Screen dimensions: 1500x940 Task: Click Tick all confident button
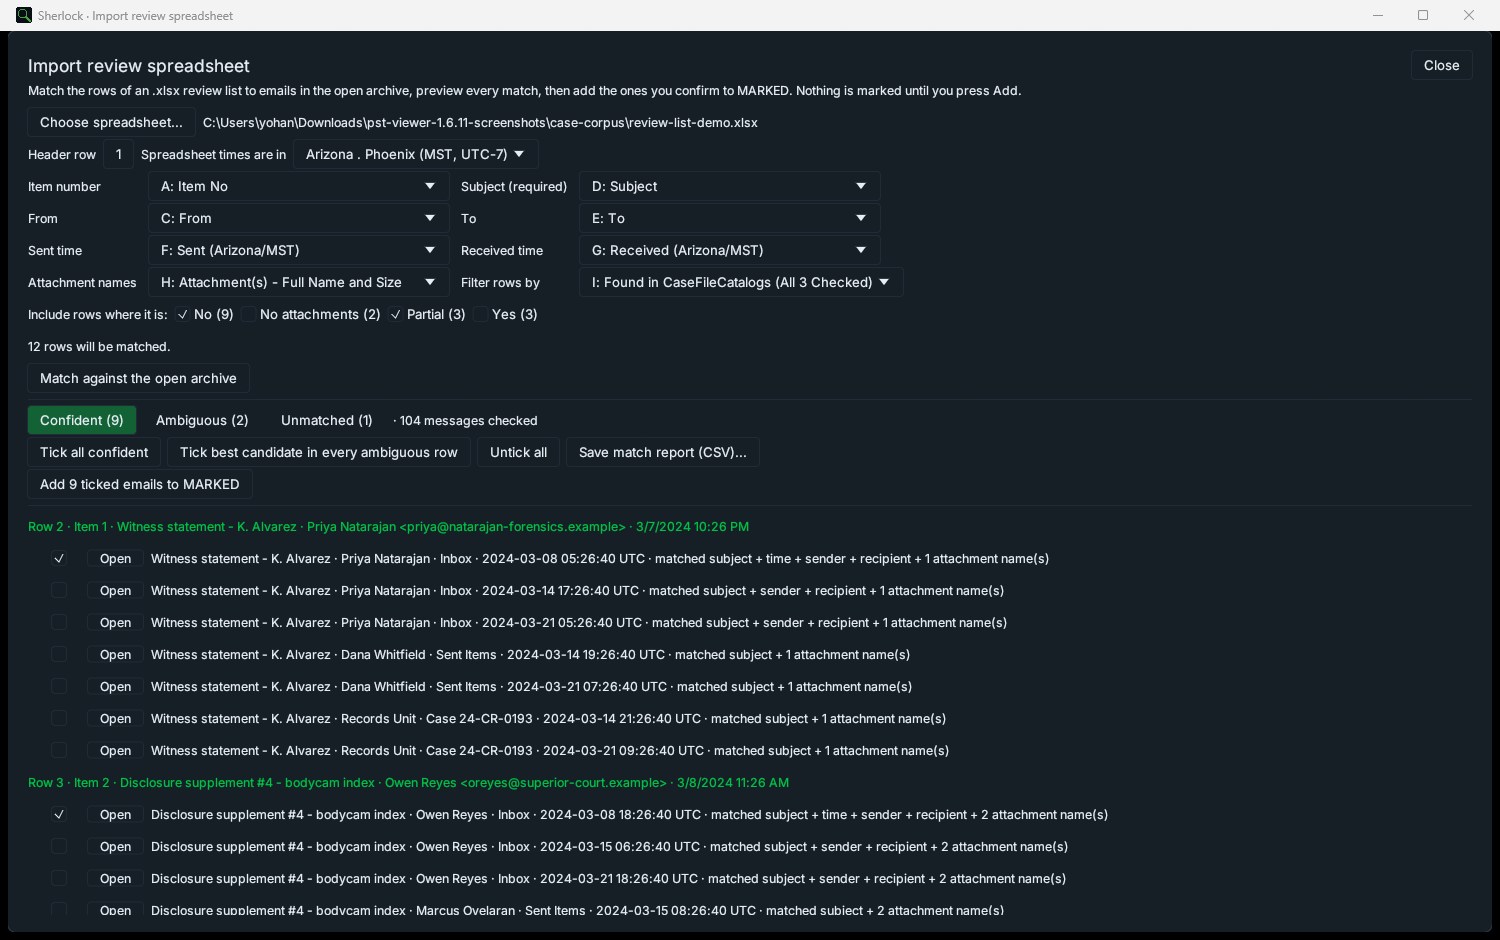click(x=94, y=453)
